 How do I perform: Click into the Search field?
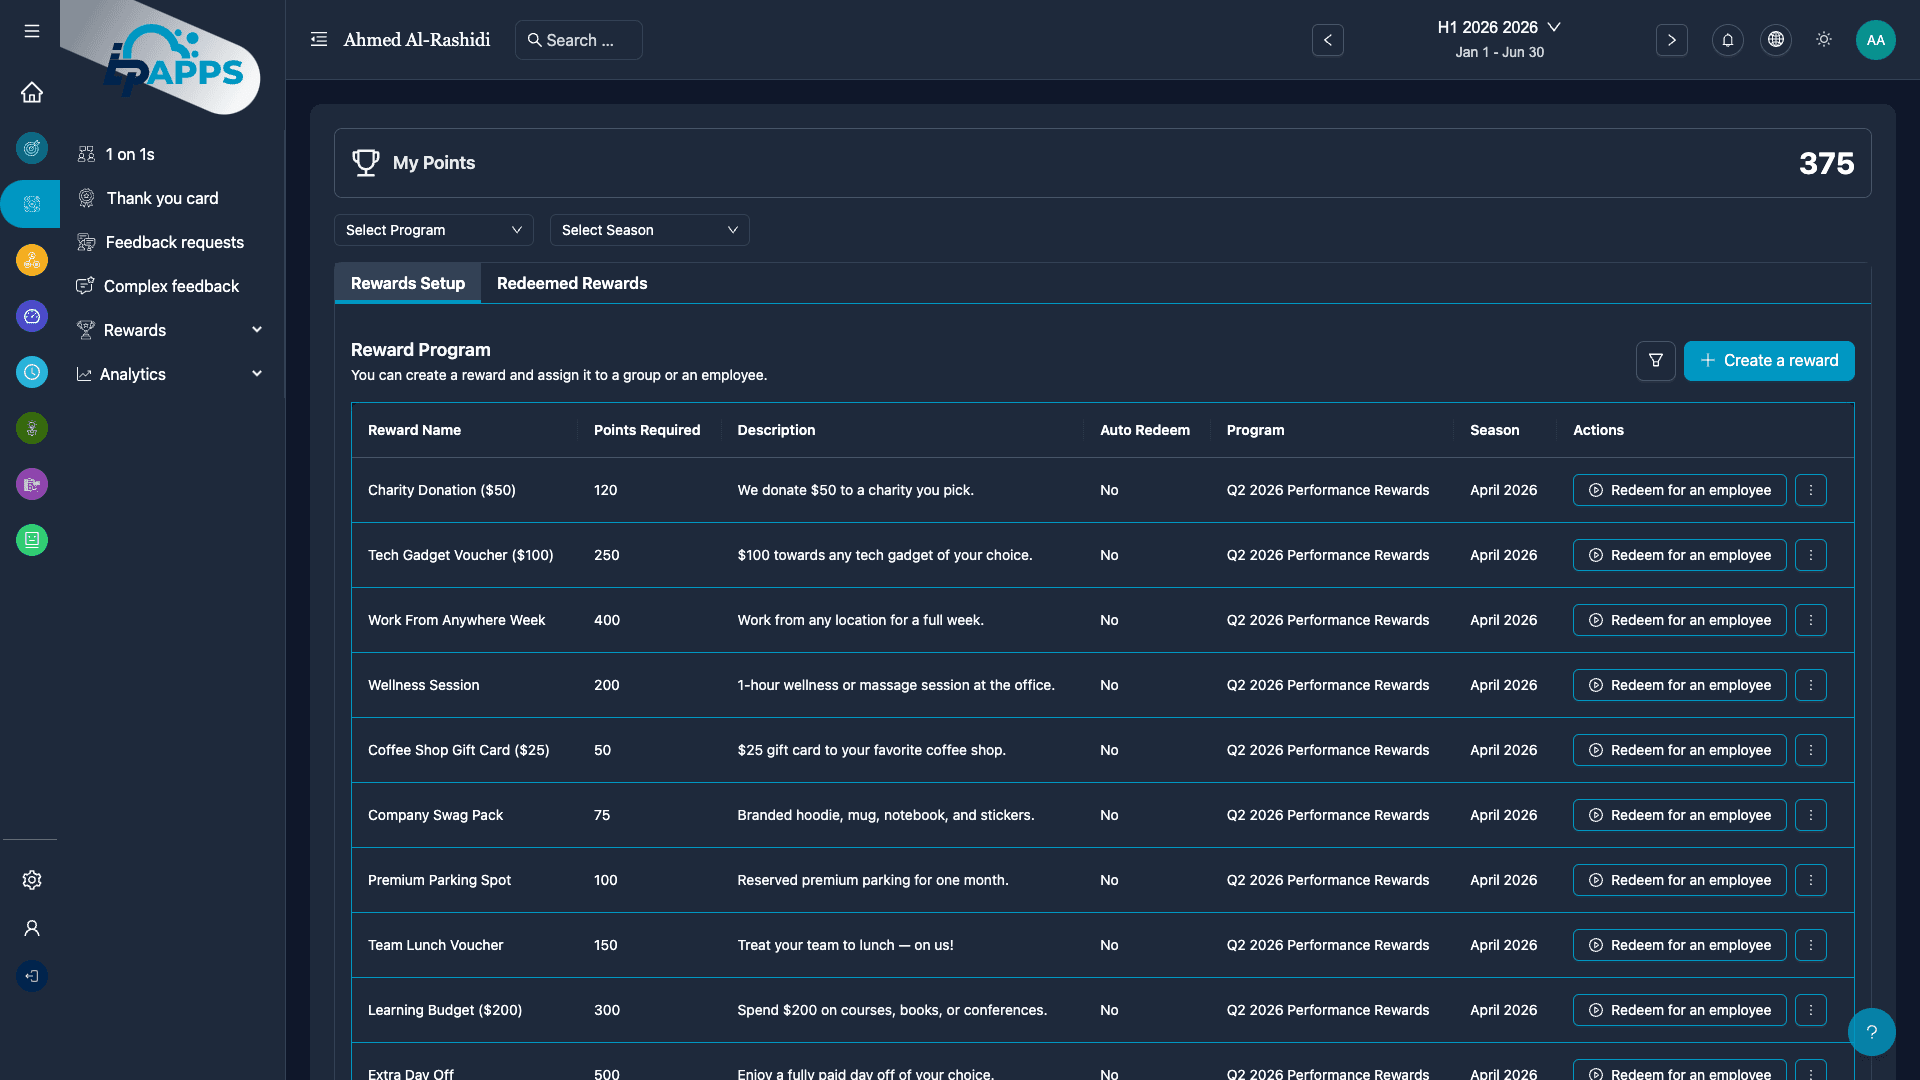click(579, 40)
